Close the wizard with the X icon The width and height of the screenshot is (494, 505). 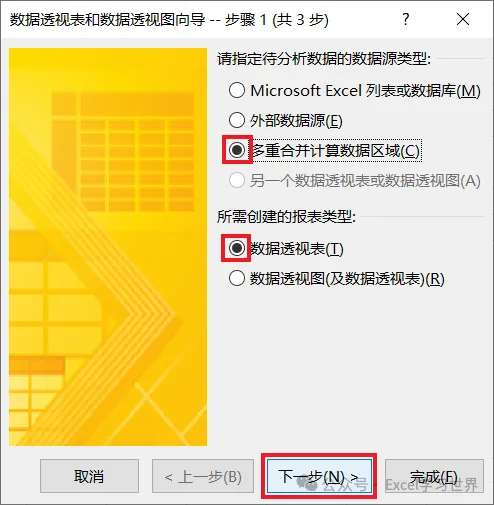coord(463,19)
